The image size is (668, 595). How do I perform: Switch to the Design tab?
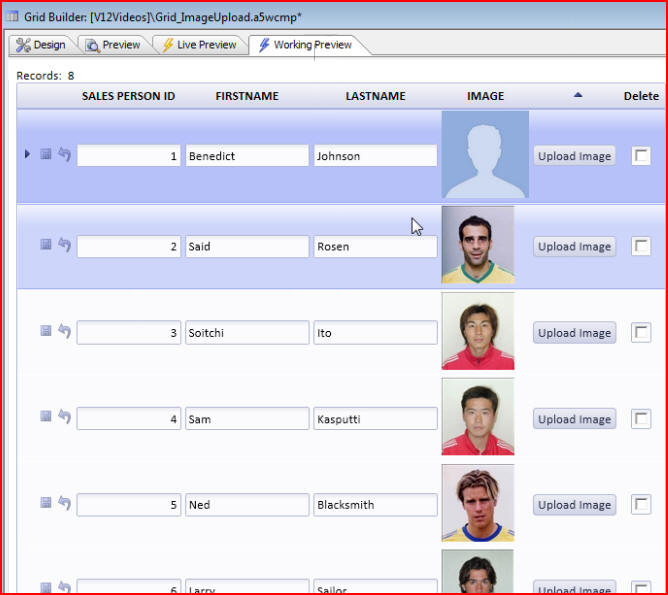tap(41, 45)
